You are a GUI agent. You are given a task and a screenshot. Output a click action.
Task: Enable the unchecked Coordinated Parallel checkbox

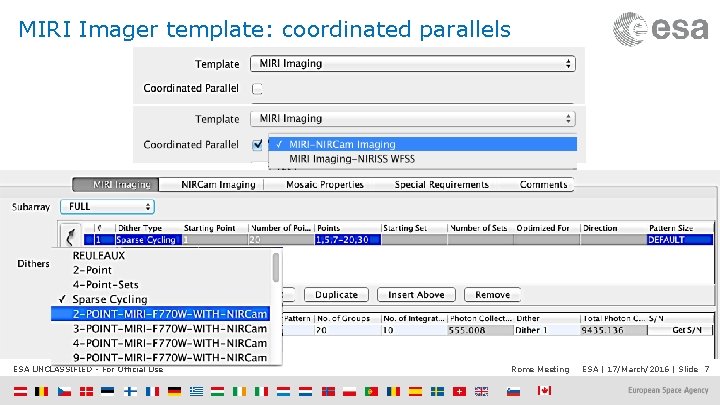(x=257, y=89)
